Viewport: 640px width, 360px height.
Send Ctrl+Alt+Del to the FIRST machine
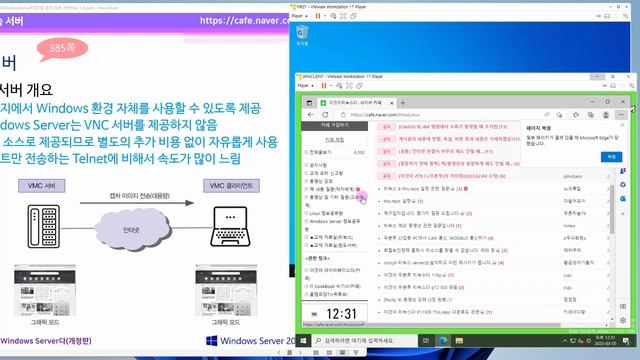coord(333,16)
